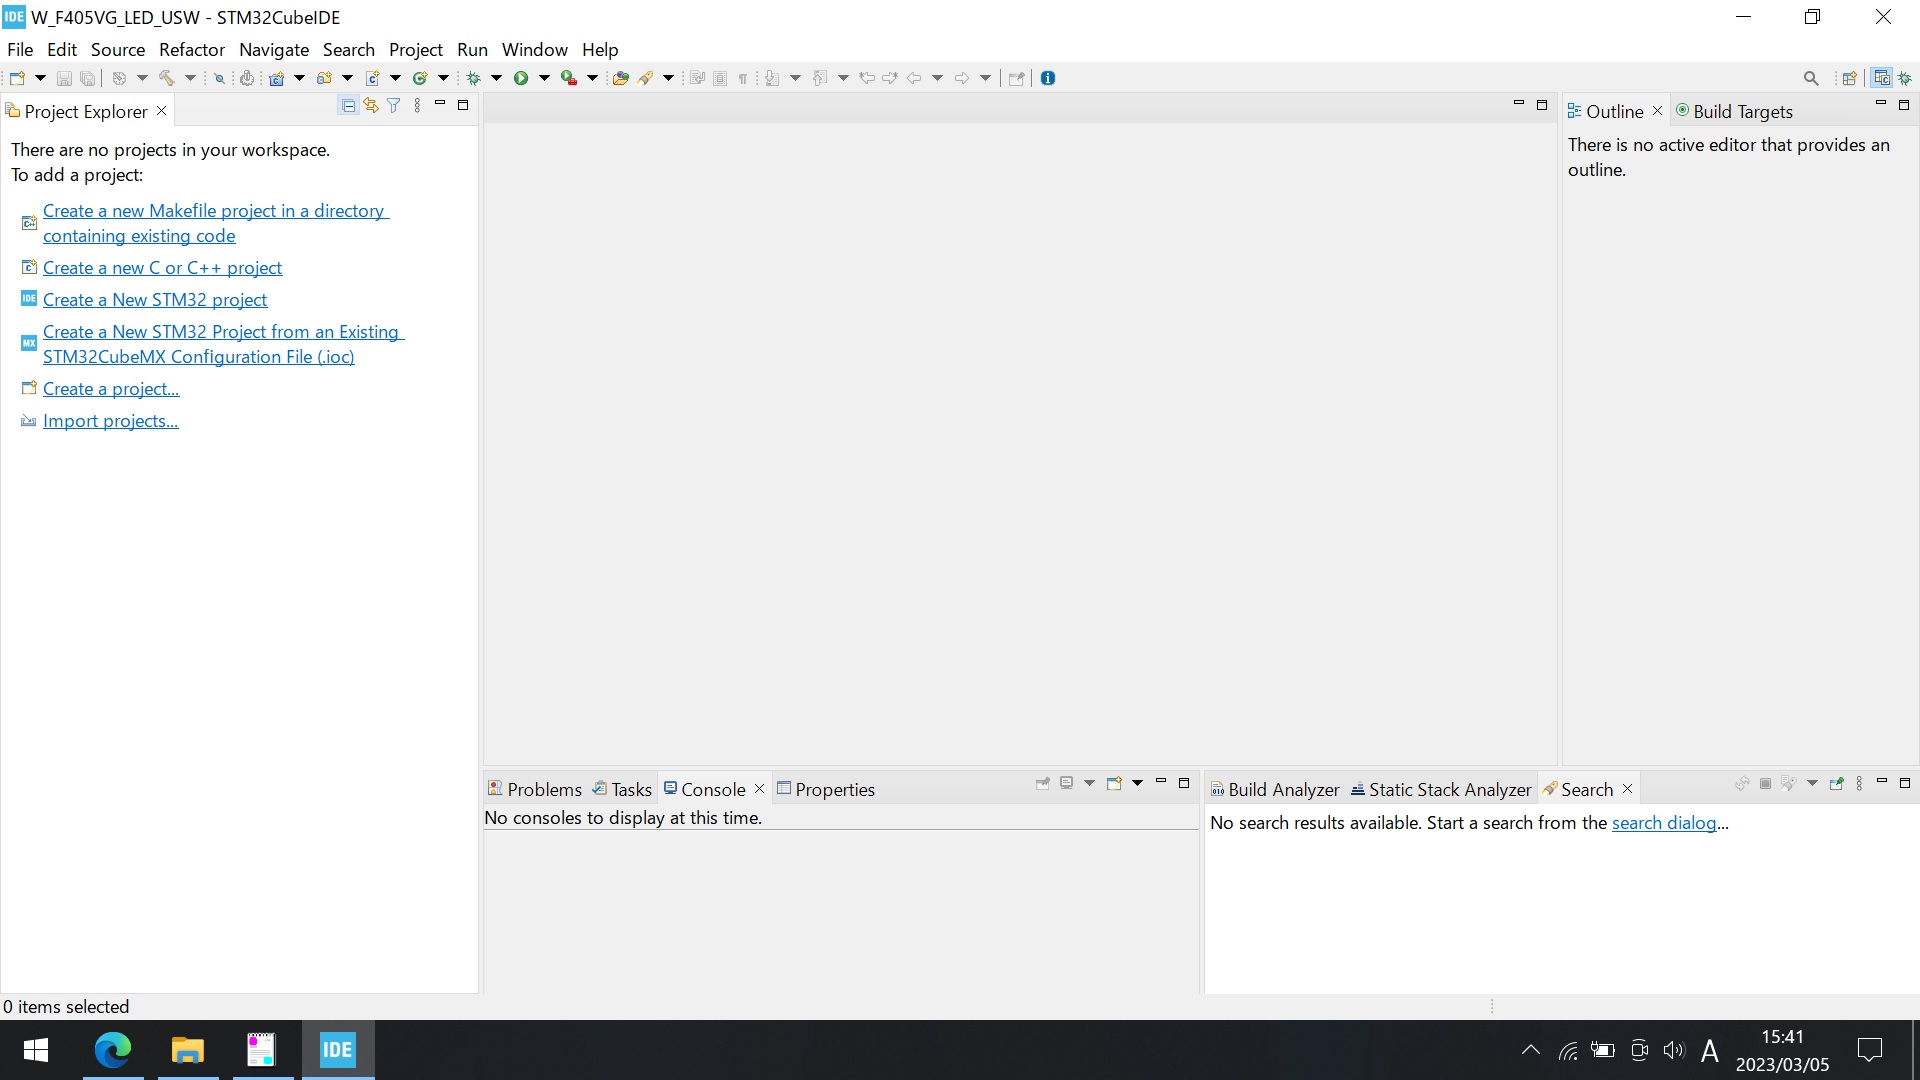Expand the Search toolbar dropdown arrow

[x=668, y=78]
